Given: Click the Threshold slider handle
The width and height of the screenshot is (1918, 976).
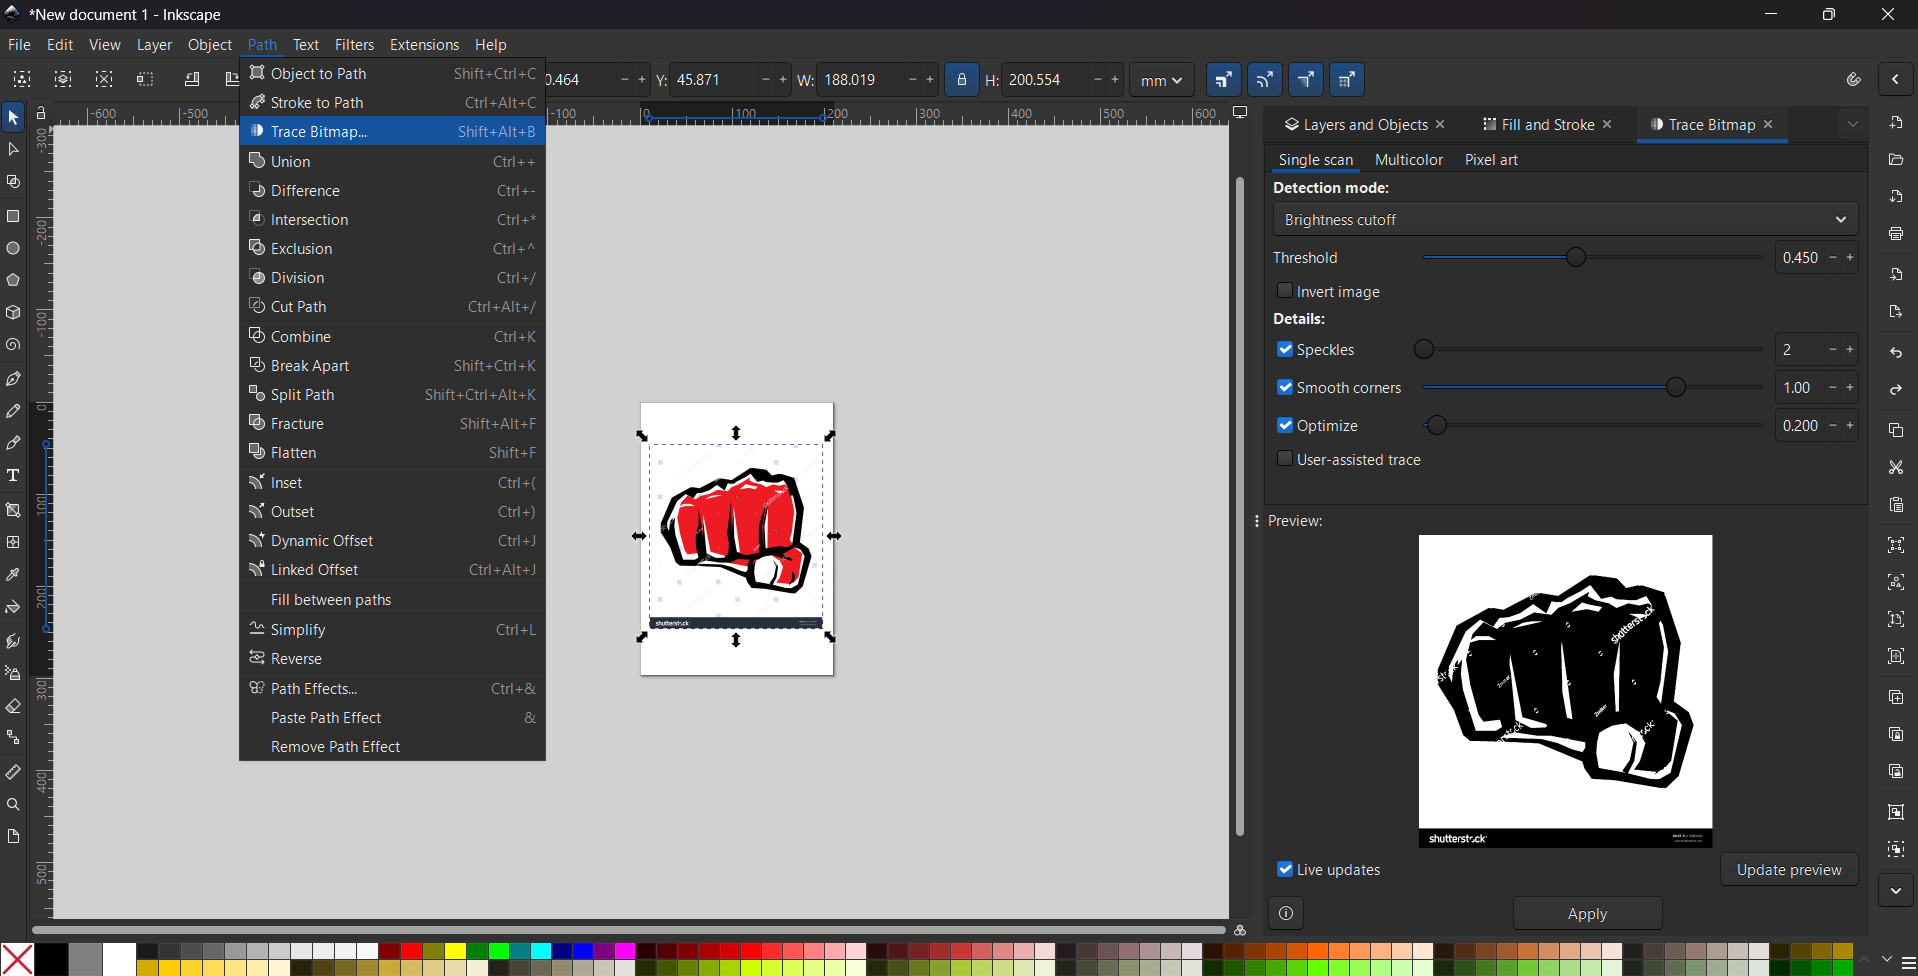Looking at the screenshot, I should tap(1576, 257).
